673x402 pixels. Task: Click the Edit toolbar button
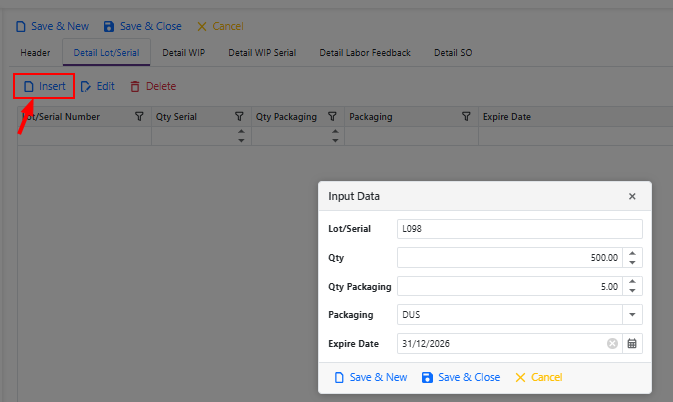click(98, 86)
